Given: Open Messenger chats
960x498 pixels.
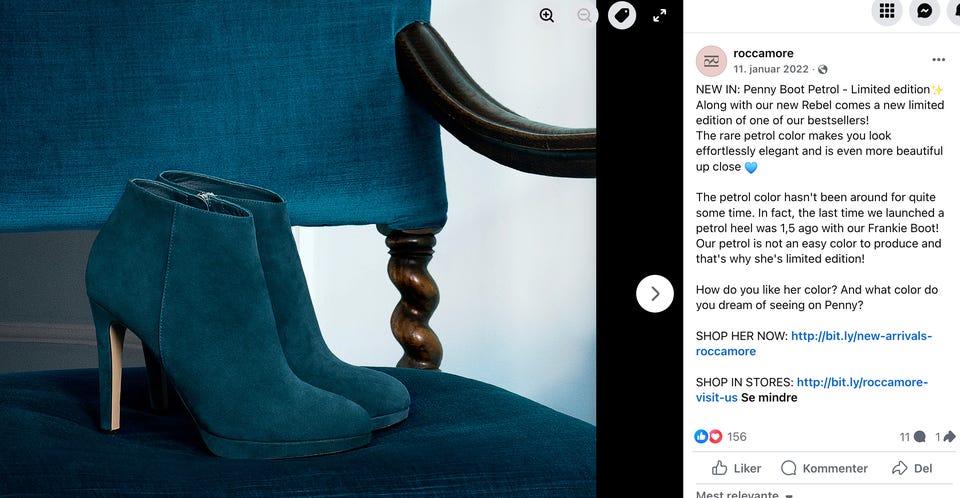Looking at the screenshot, I should (924, 11).
